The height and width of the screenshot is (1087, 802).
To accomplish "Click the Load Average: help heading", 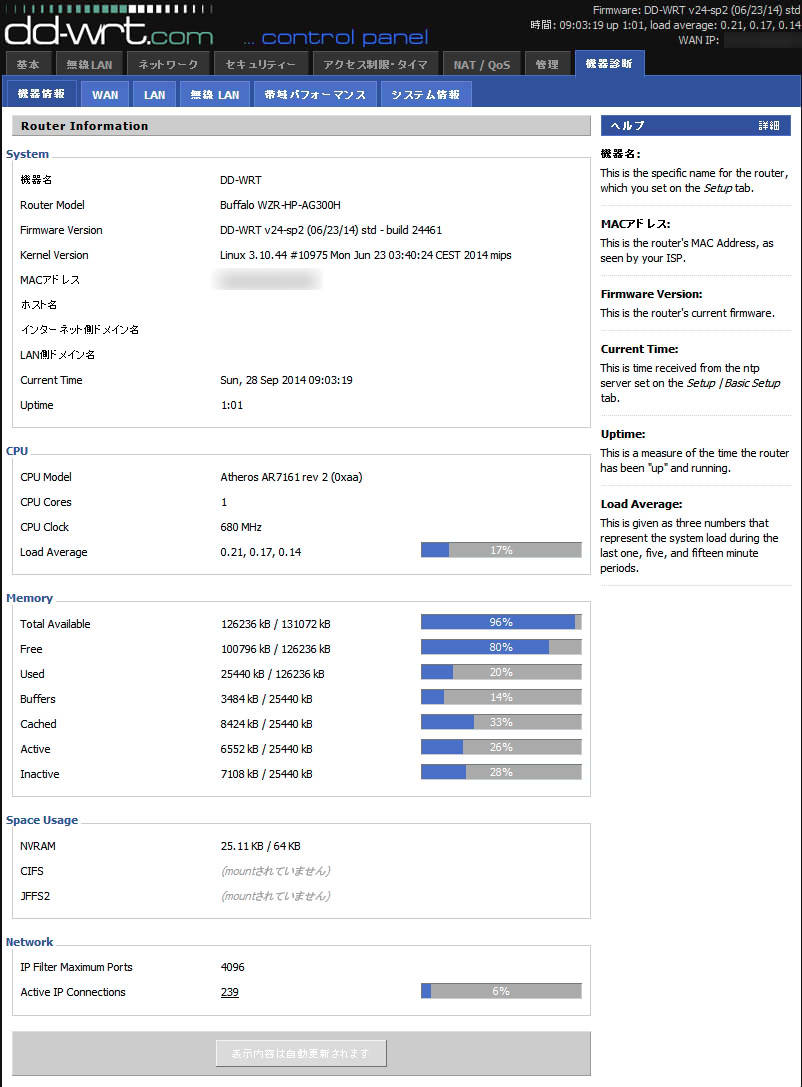I will [641, 504].
